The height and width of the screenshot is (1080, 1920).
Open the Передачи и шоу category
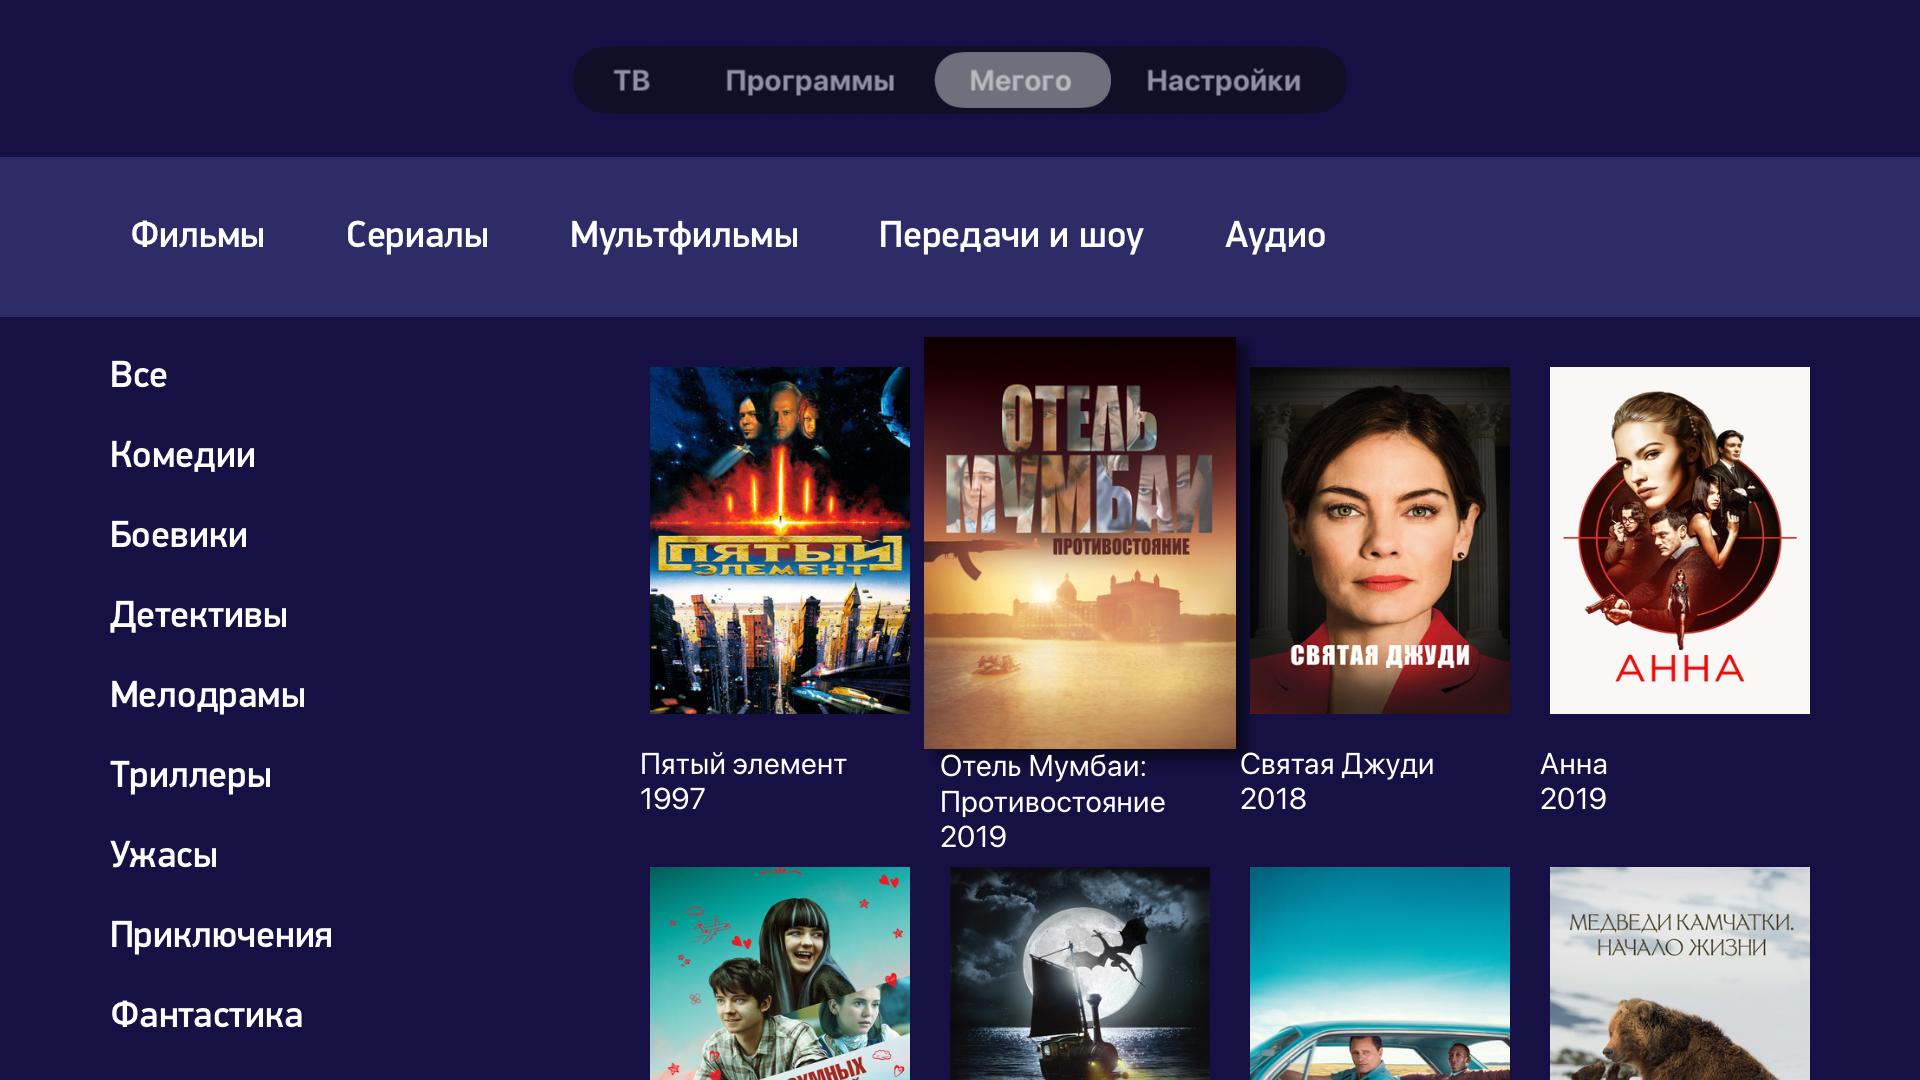pos(1011,235)
